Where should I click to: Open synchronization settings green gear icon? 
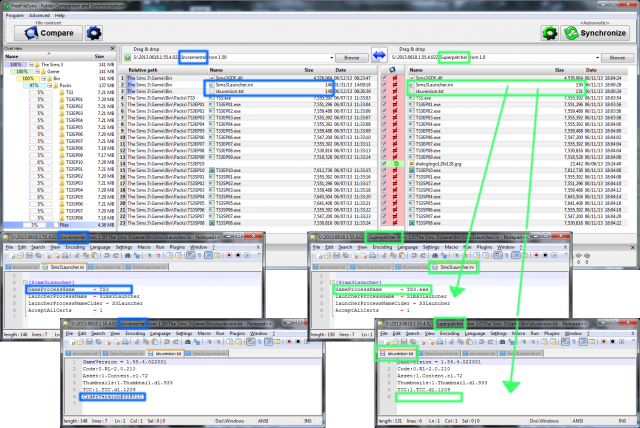548,33
